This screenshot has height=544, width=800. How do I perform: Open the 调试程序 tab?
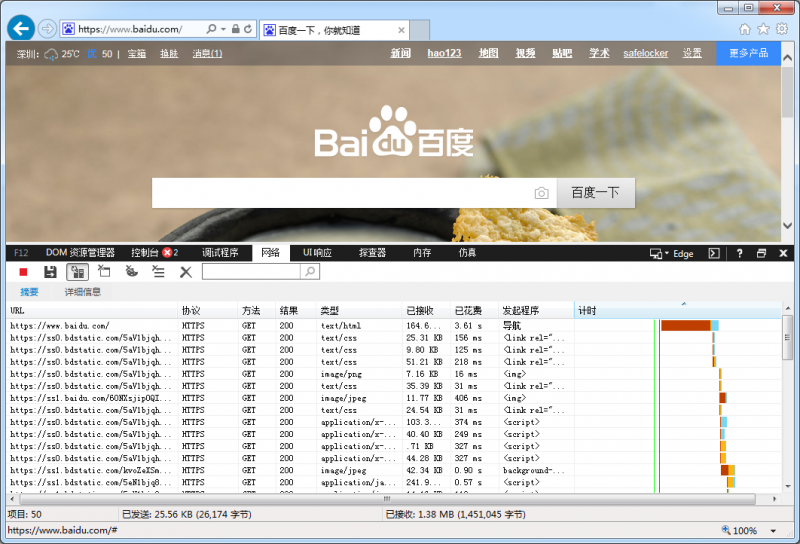[220, 253]
